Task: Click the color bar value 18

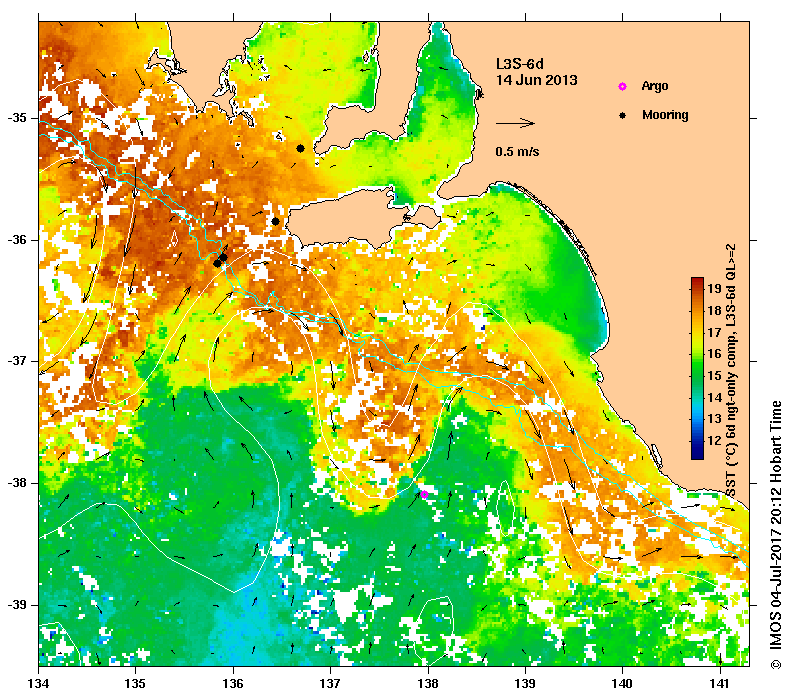Action: coord(714,311)
